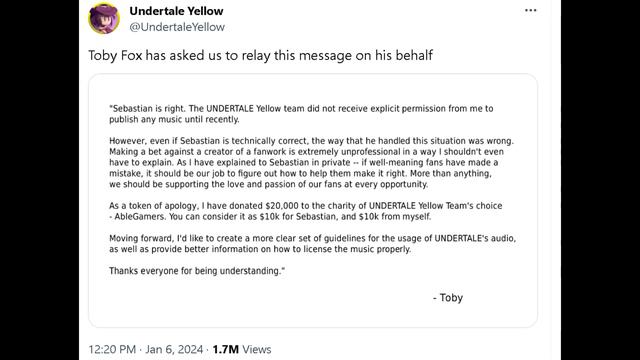Click "Thanks everyone for being understanding" line
640x360 pixels.
tap(197, 271)
